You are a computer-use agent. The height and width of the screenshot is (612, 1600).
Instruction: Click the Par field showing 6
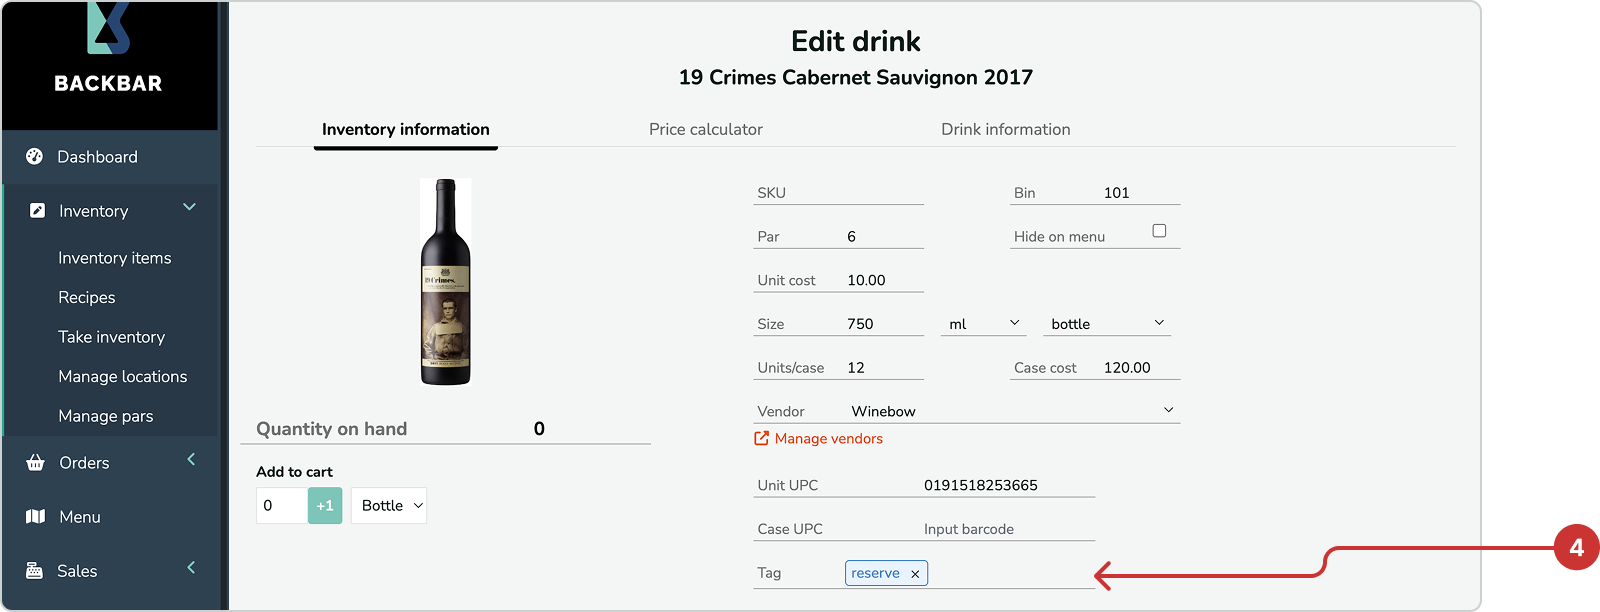coord(839,237)
